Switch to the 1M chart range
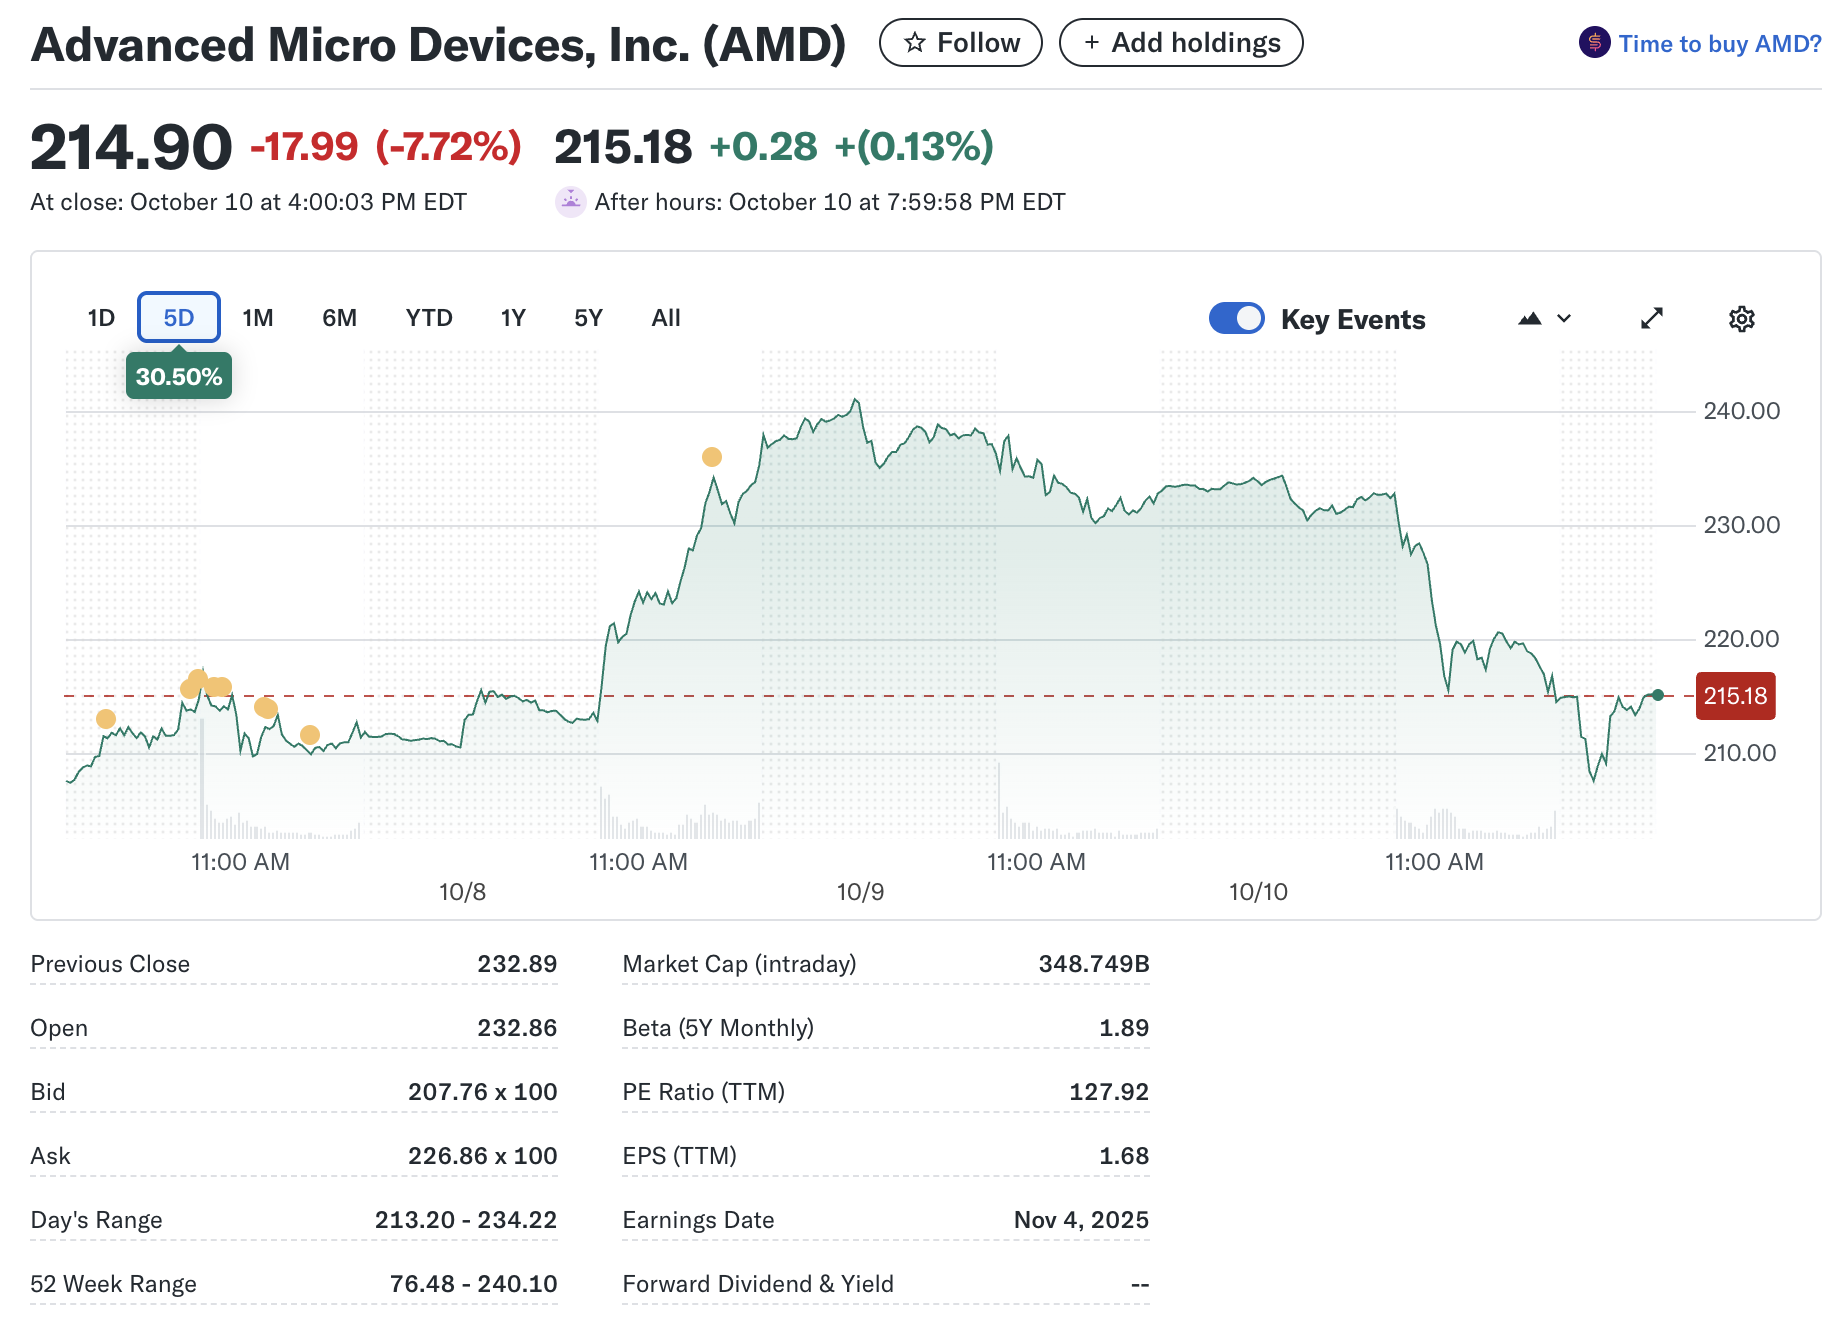1834x1322 pixels. coord(258,318)
